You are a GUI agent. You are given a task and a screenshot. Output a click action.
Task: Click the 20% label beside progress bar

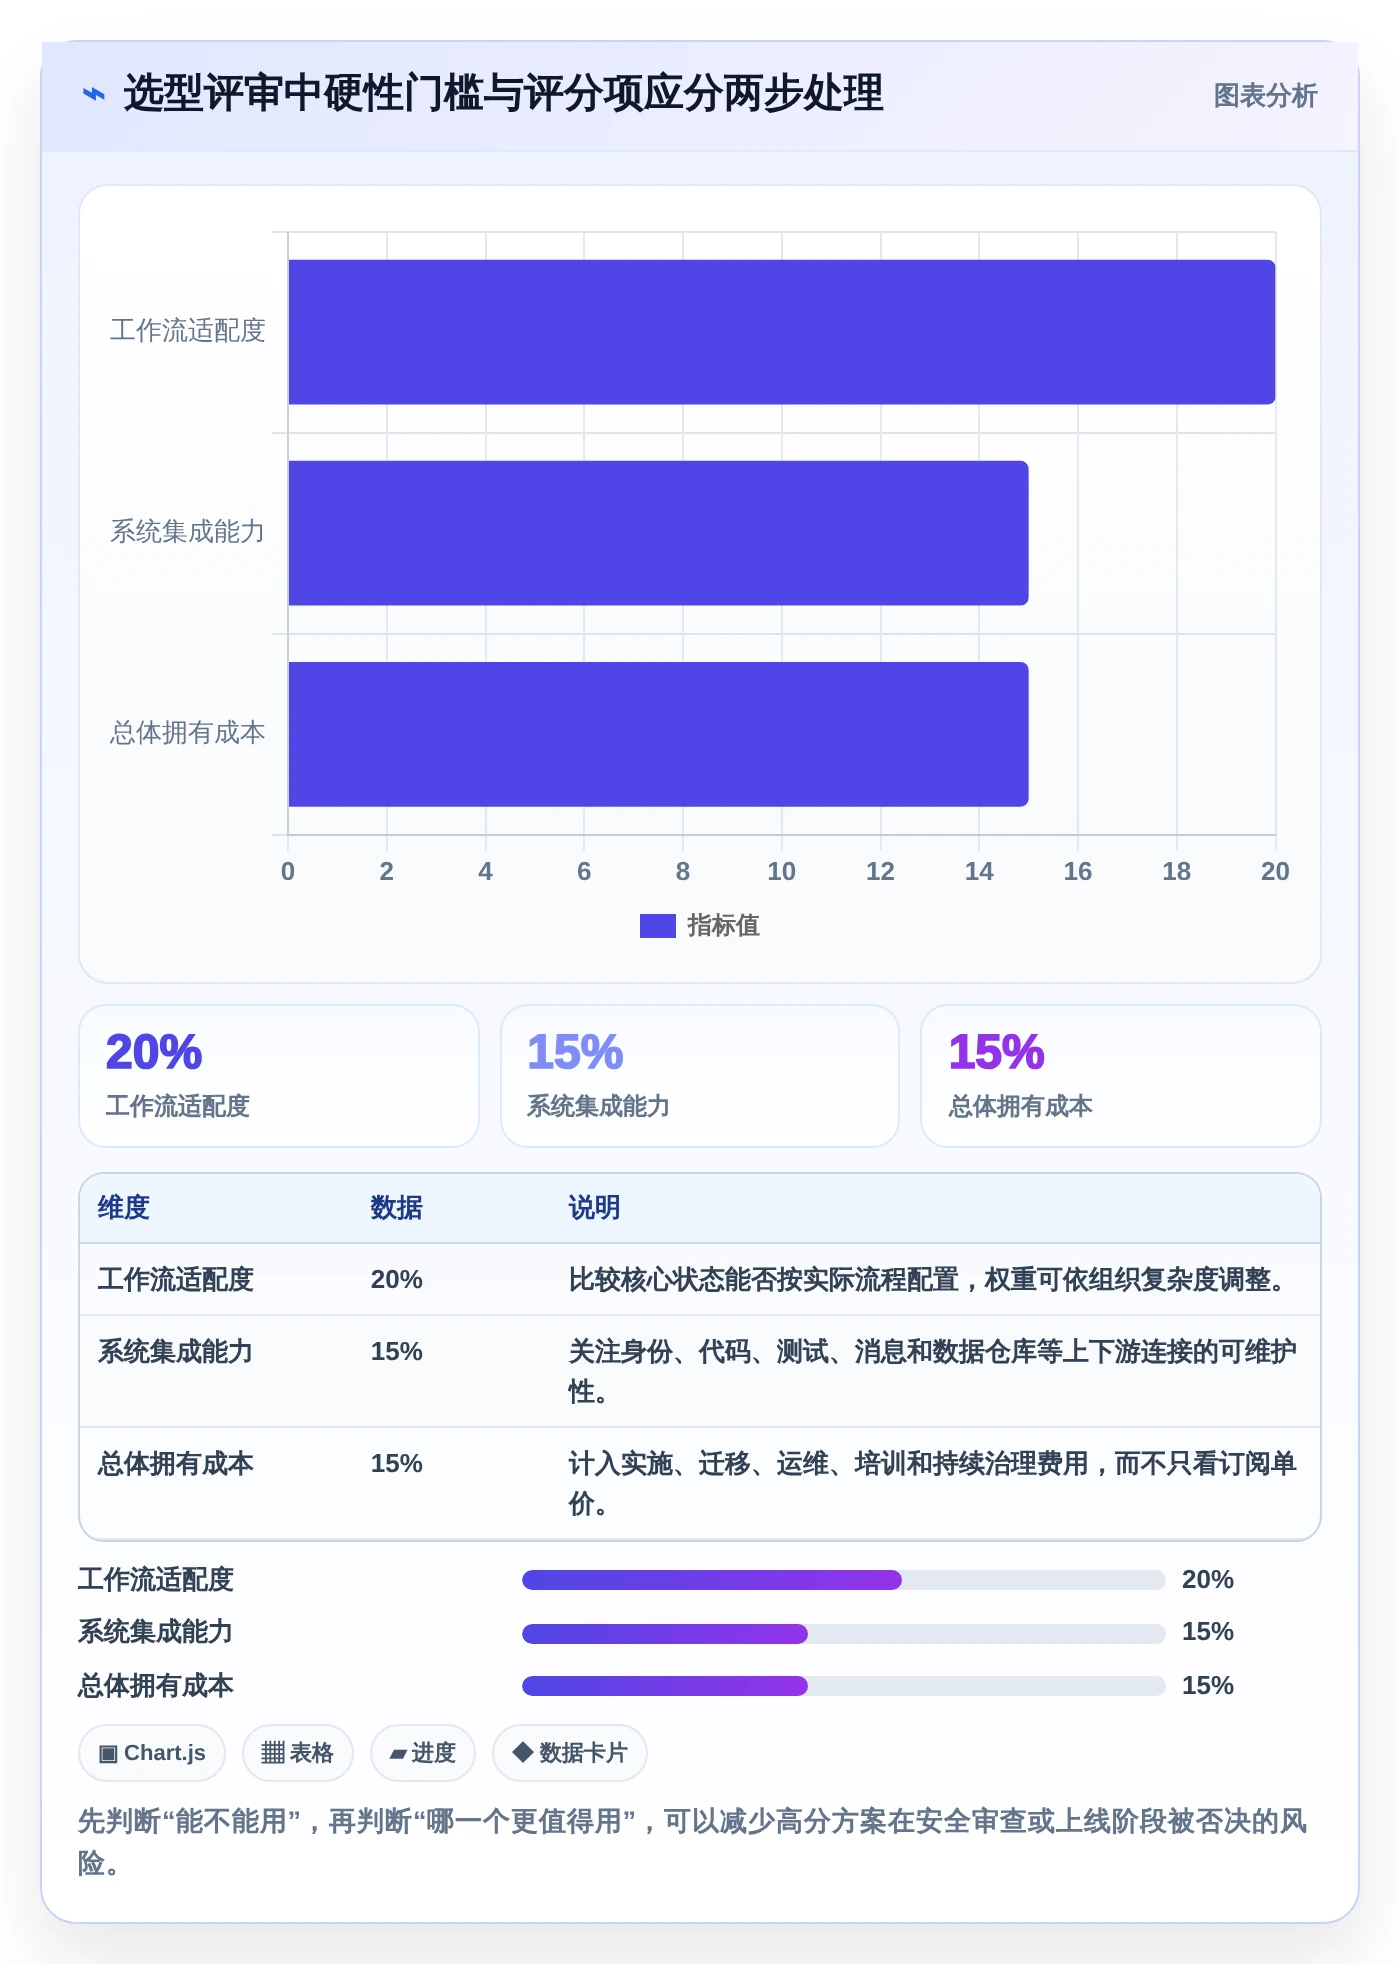(1208, 1580)
